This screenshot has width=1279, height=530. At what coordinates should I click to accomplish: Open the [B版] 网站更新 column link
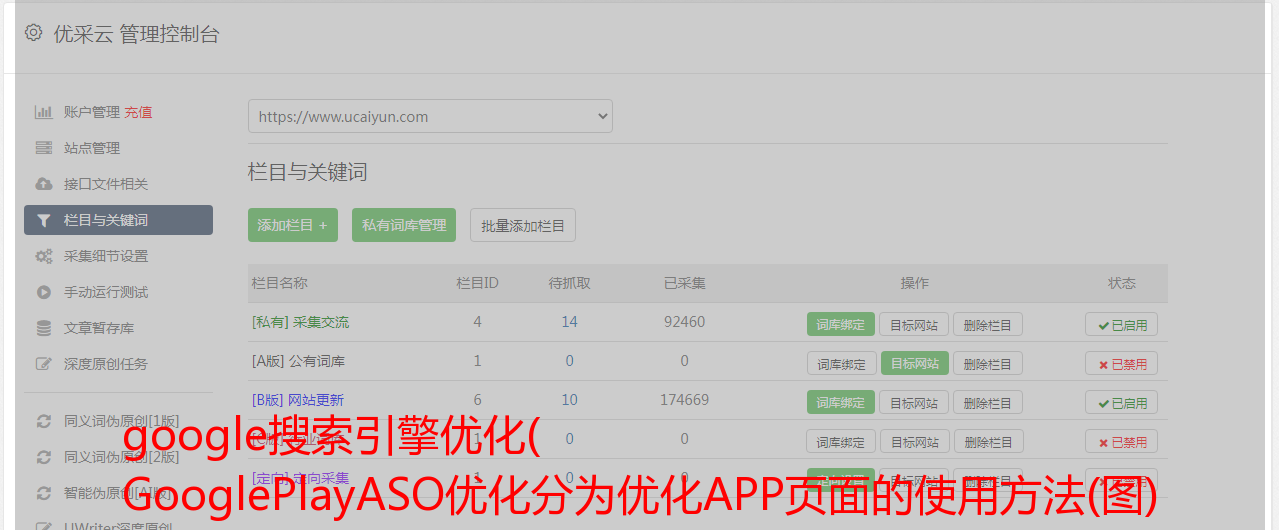298,400
